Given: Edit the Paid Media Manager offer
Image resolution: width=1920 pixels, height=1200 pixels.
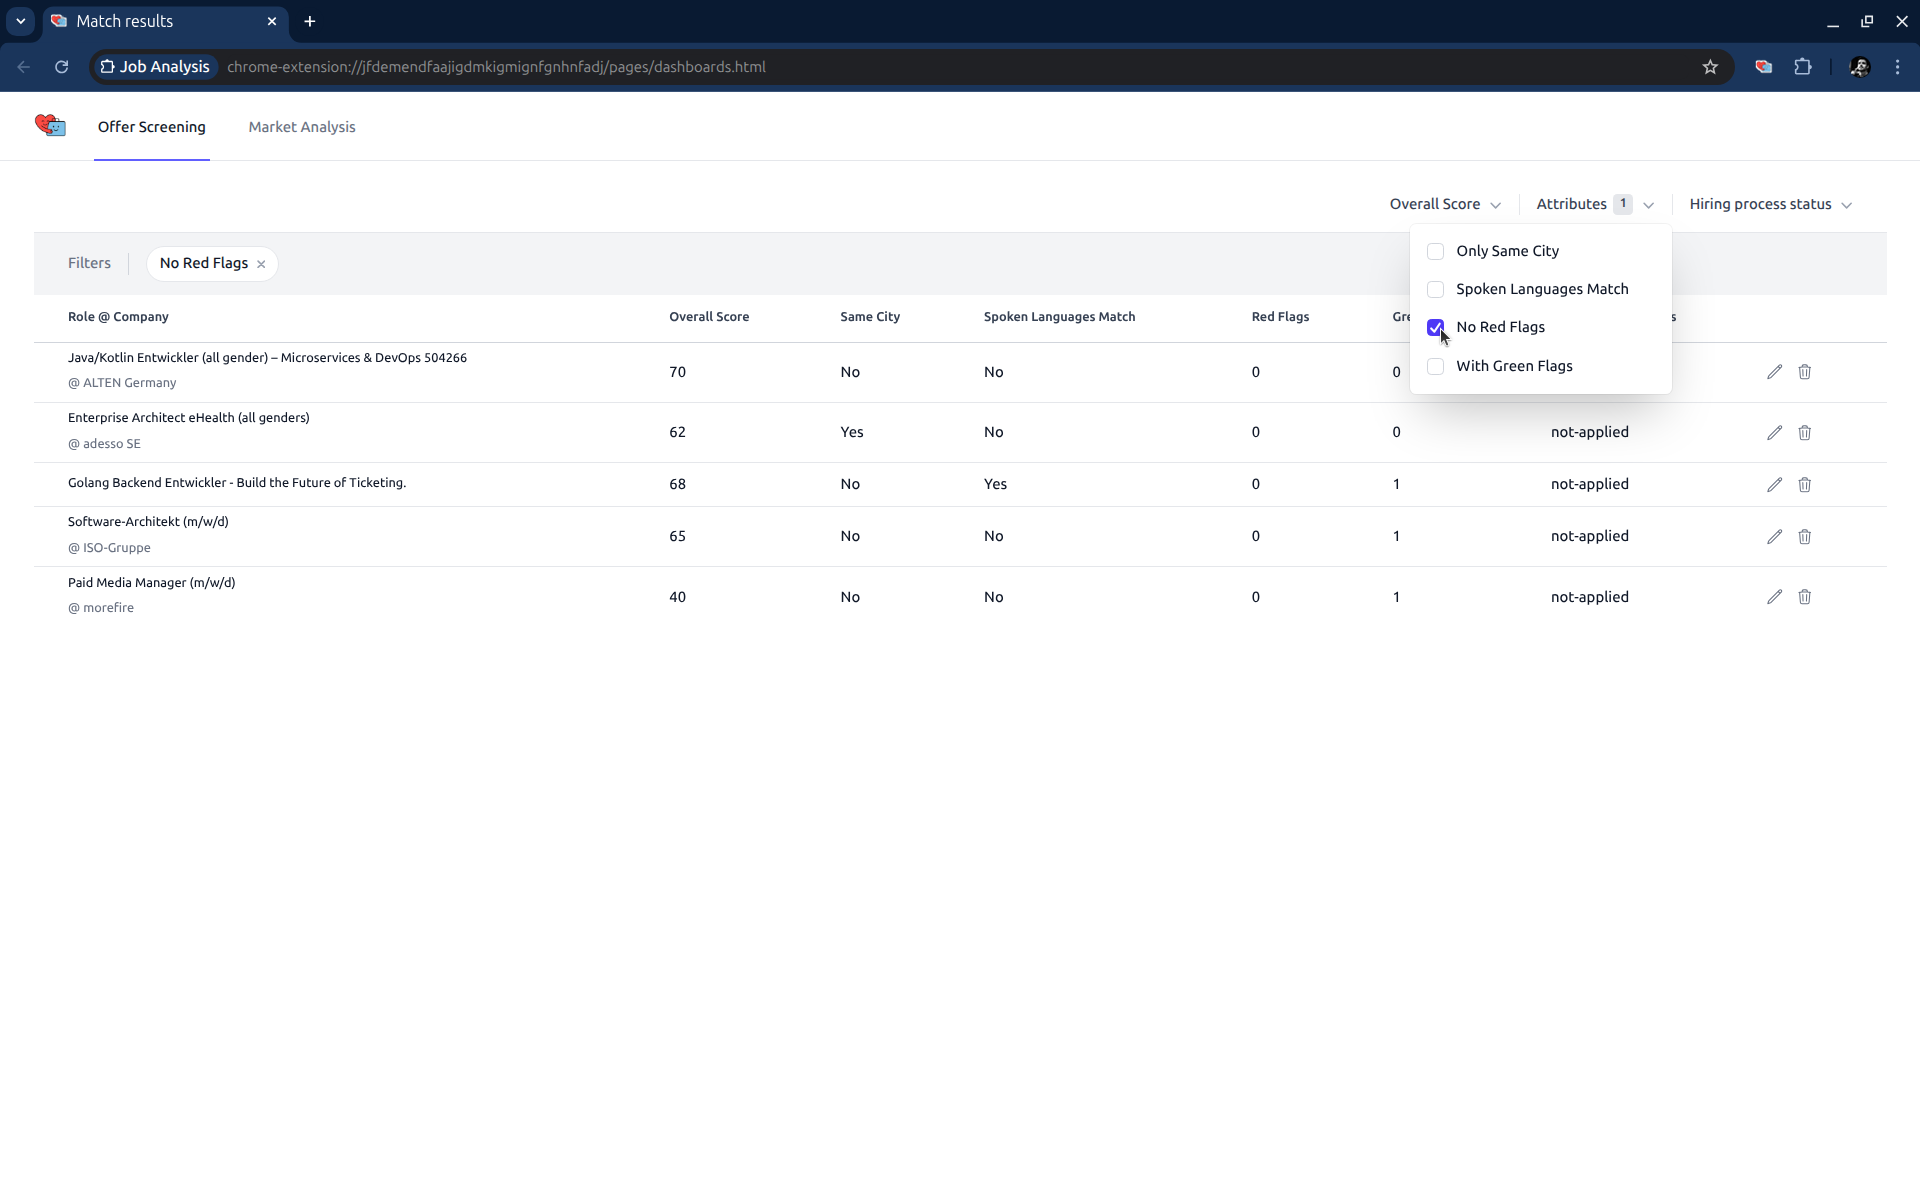Looking at the screenshot, I should point(1774,597).
